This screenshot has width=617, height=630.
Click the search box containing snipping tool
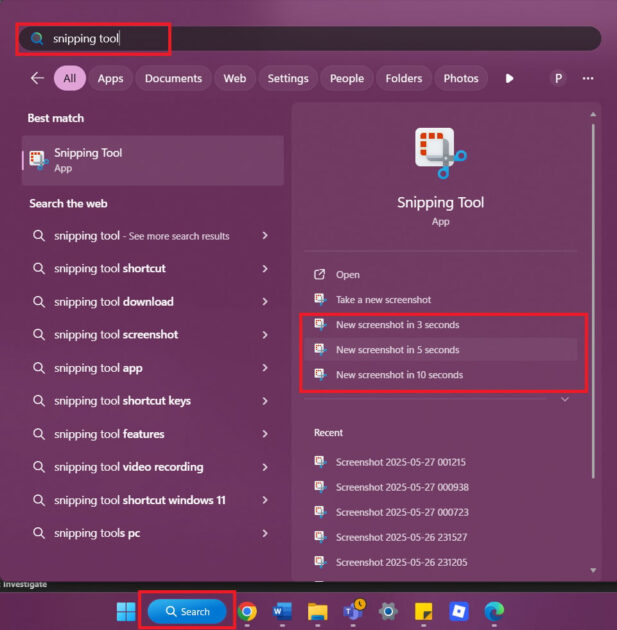pos(310,39)
